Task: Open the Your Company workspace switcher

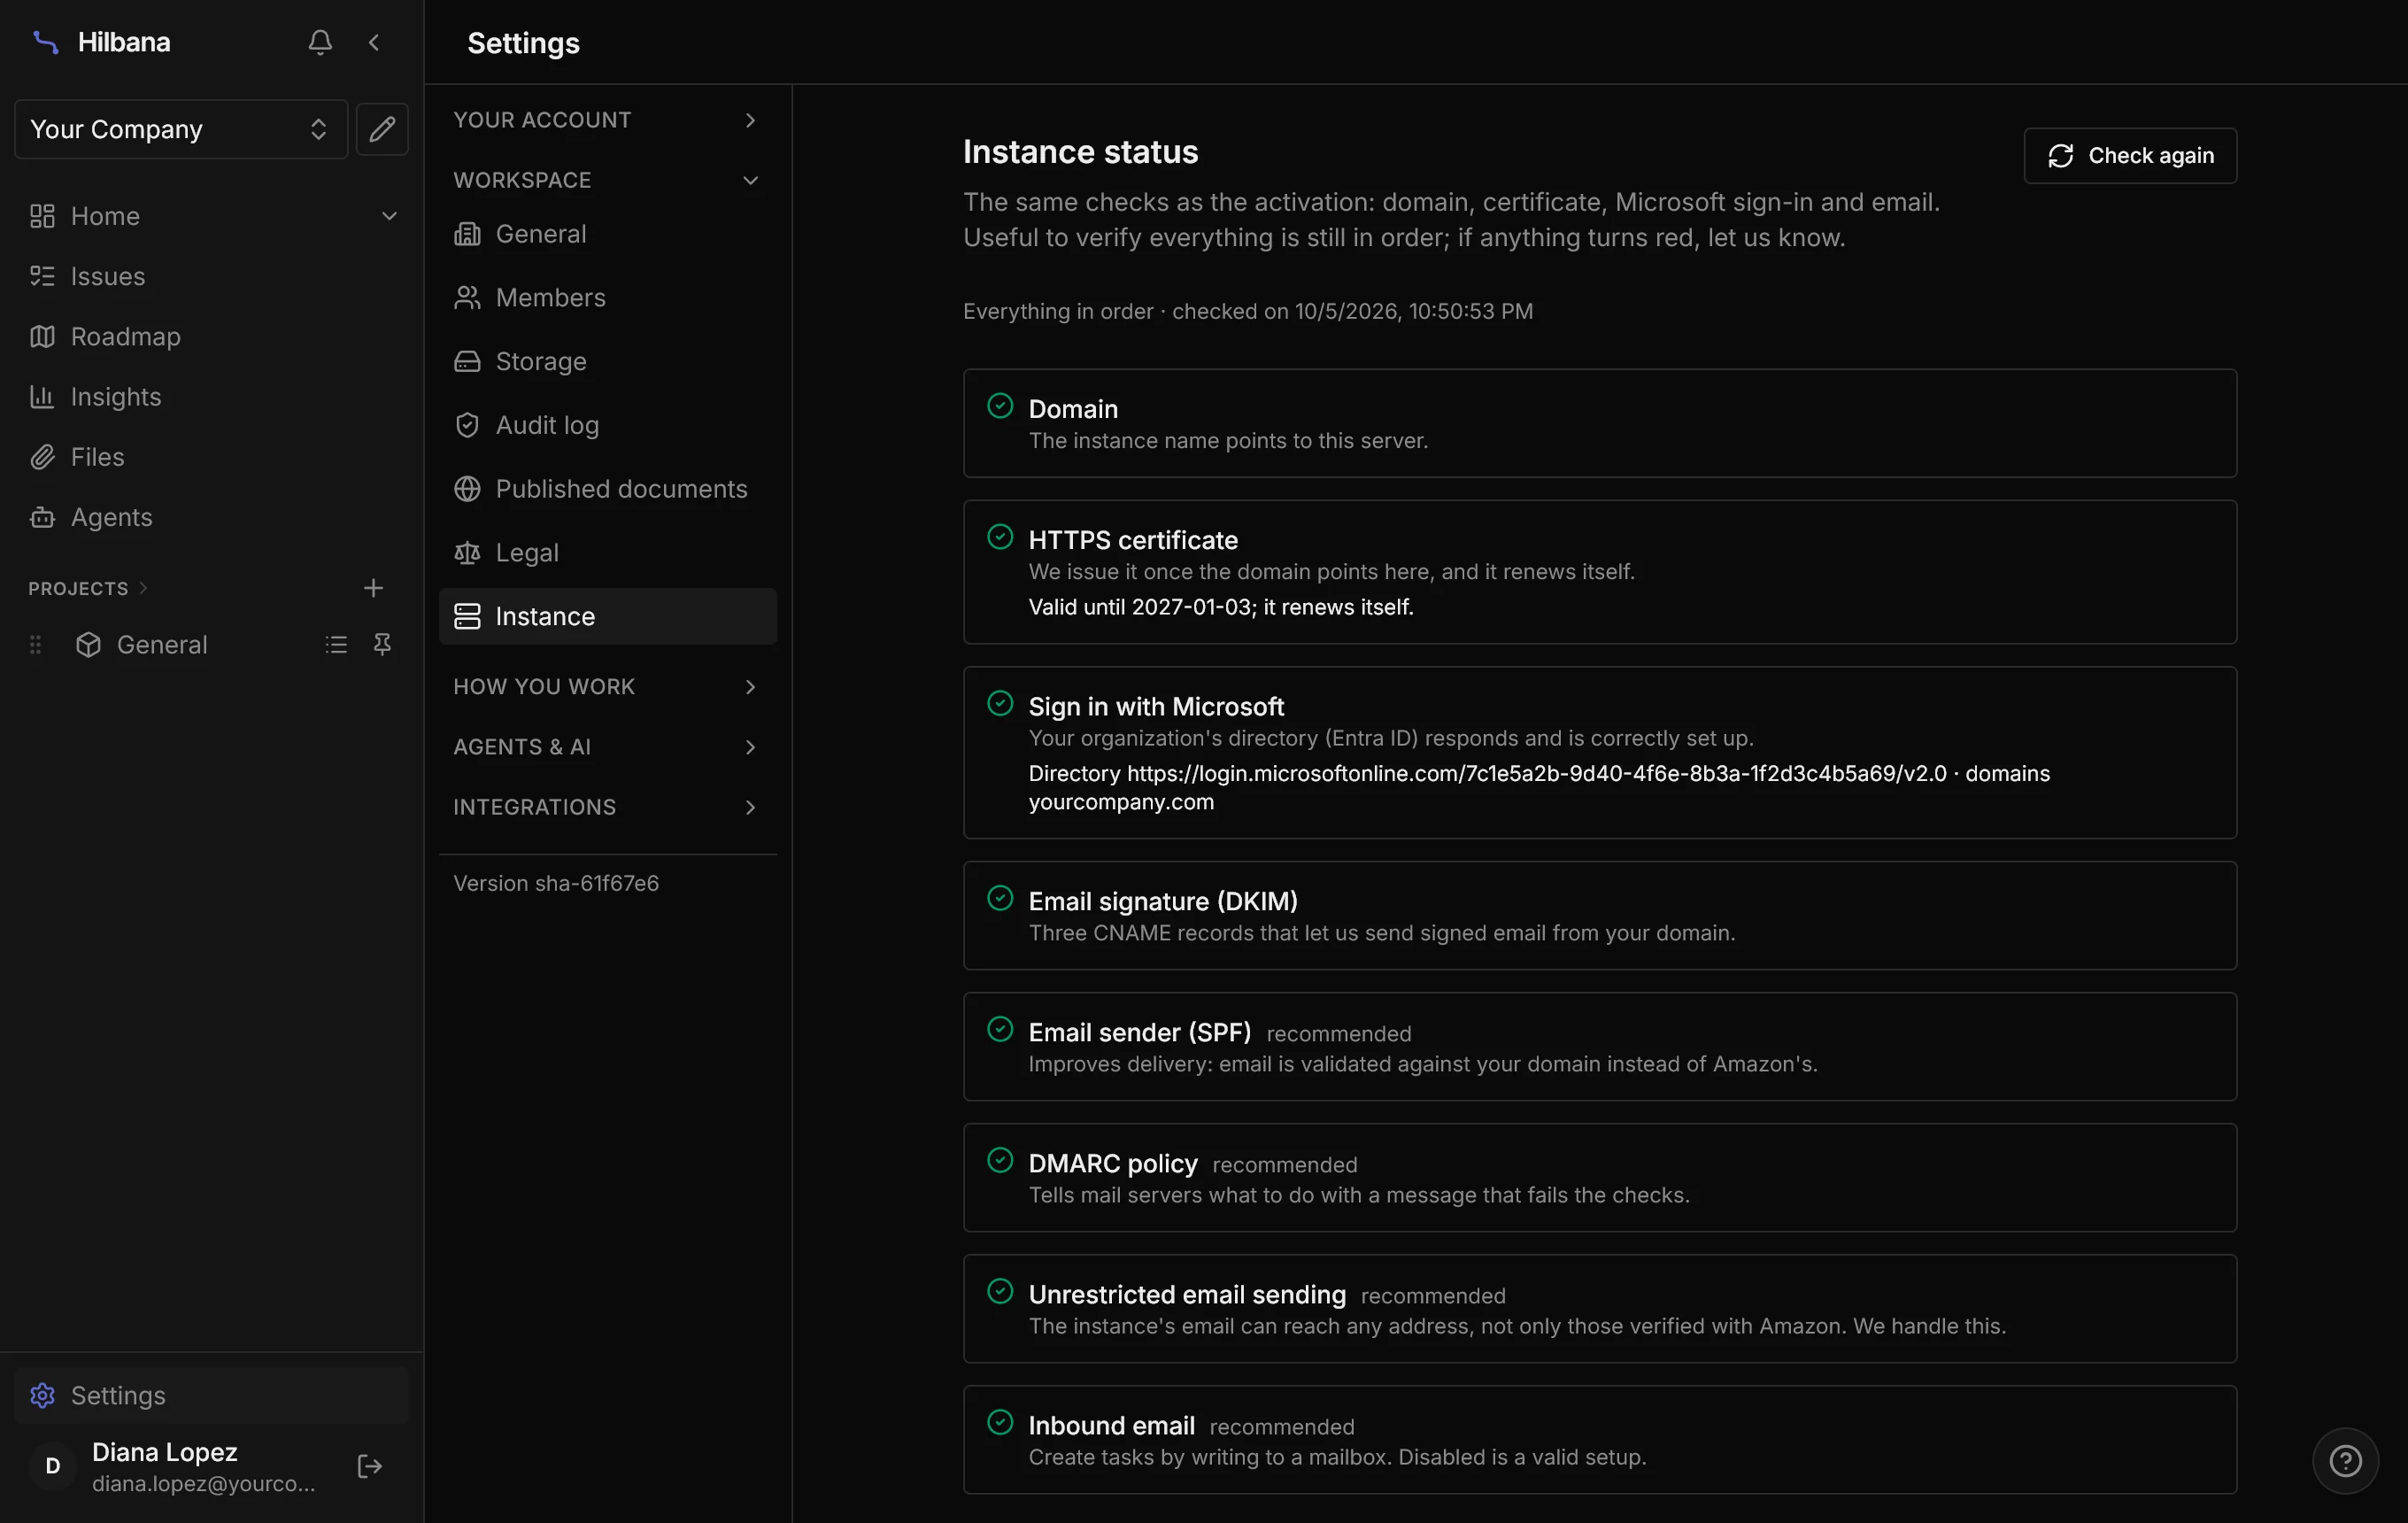Action: [181, 129]
